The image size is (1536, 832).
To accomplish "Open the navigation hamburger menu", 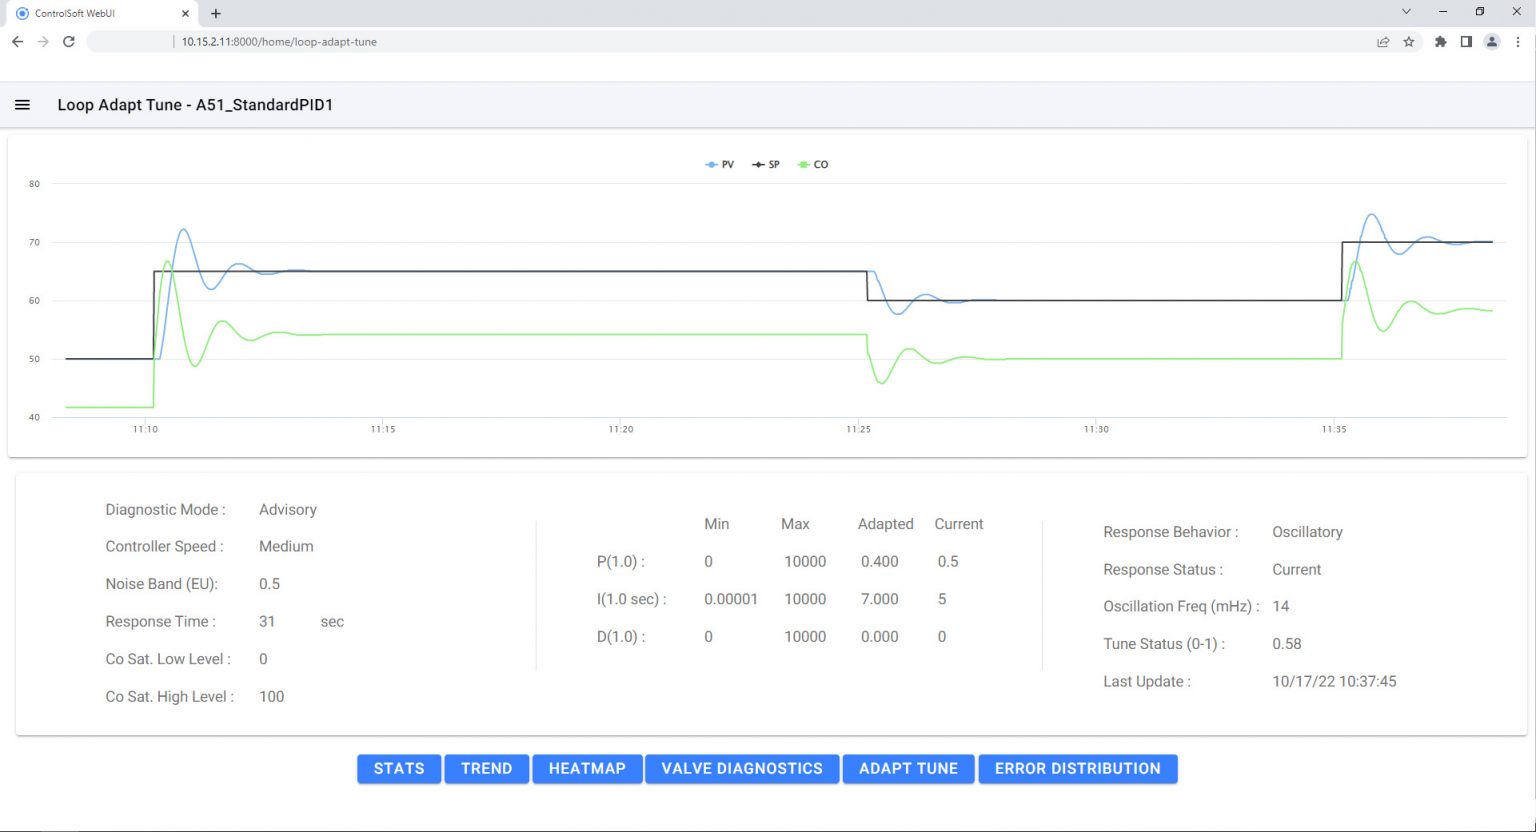I will click(22, 104).
